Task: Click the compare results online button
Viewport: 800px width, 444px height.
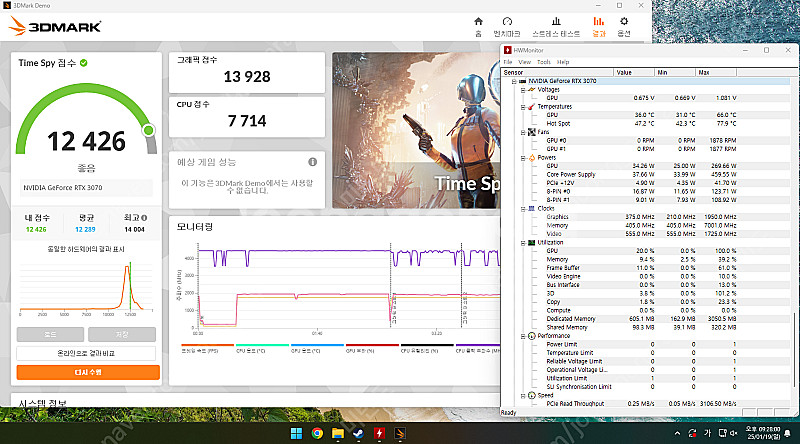Action: point(86,353)
